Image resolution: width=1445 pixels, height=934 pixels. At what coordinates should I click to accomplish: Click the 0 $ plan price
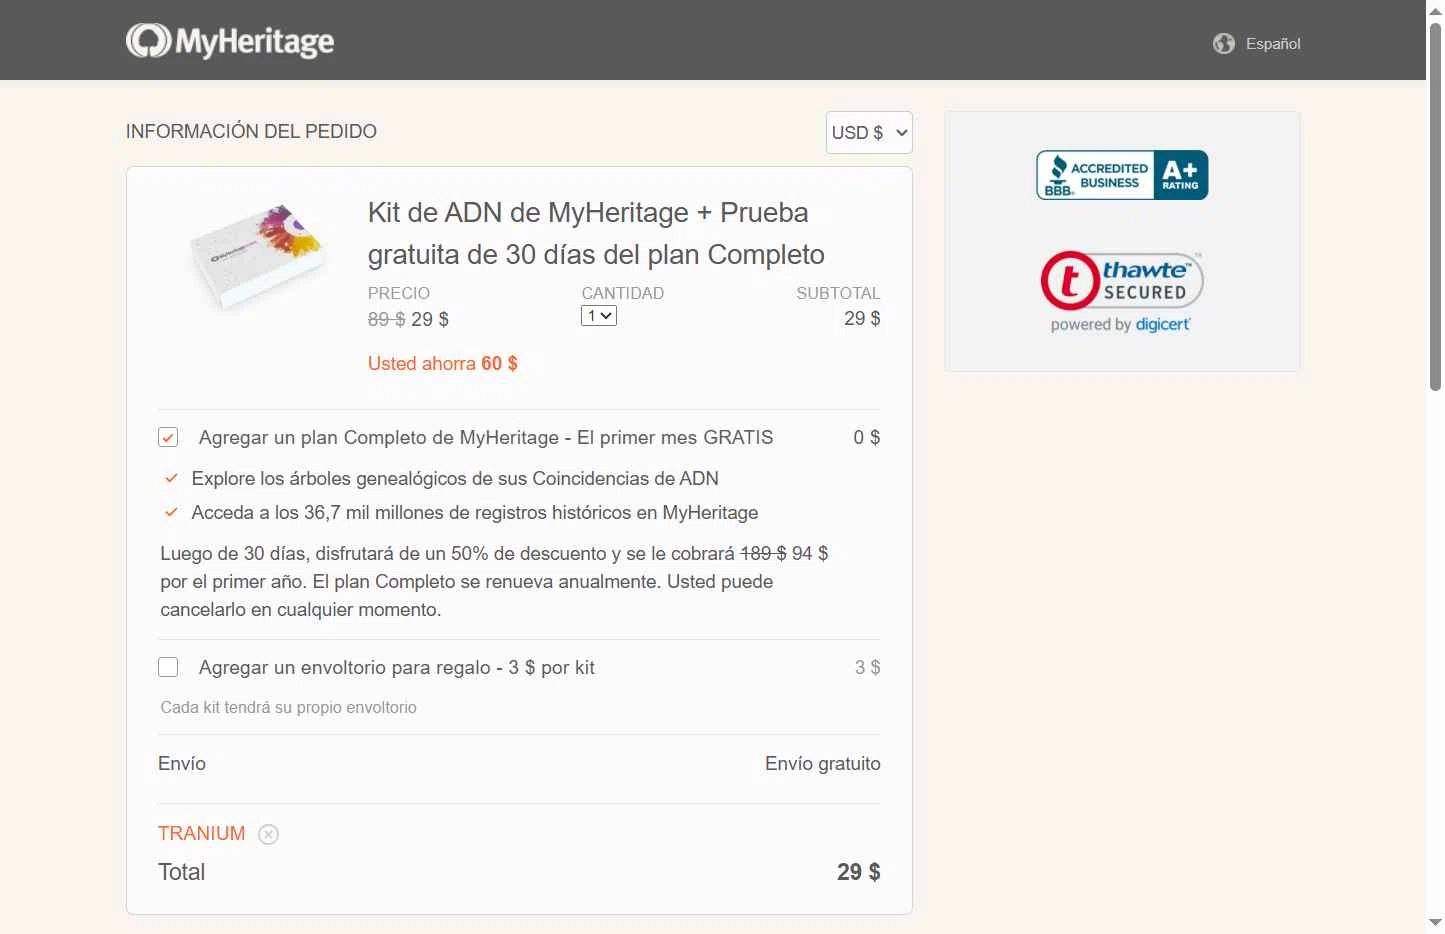[867, 438]
